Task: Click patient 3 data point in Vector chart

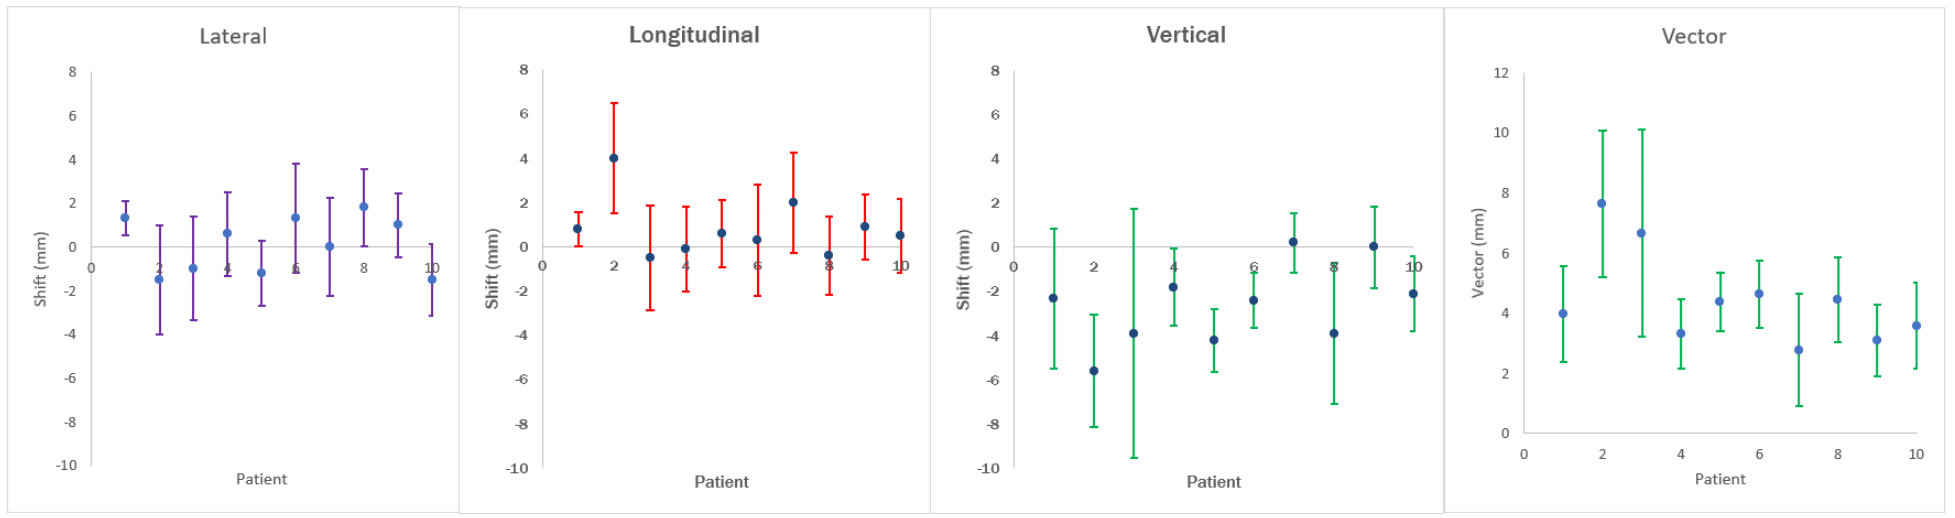Action: (1641, 233)
